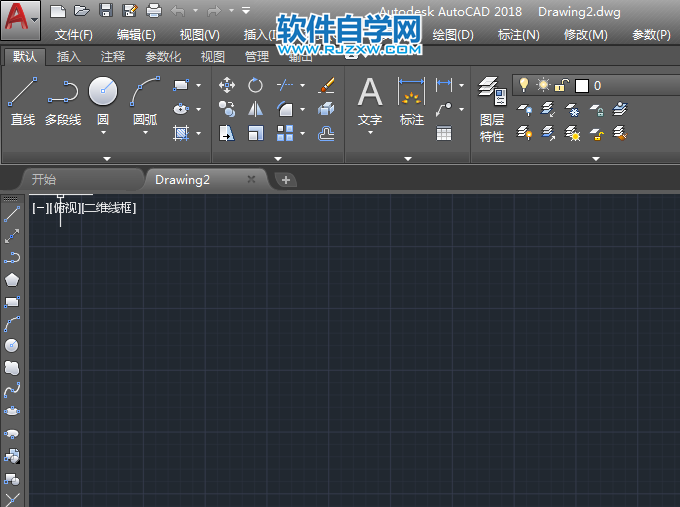Toggle the layer lightbulb on/off icon
The height and width of the screenshot is (507, 680).
[x=522, y=85]
